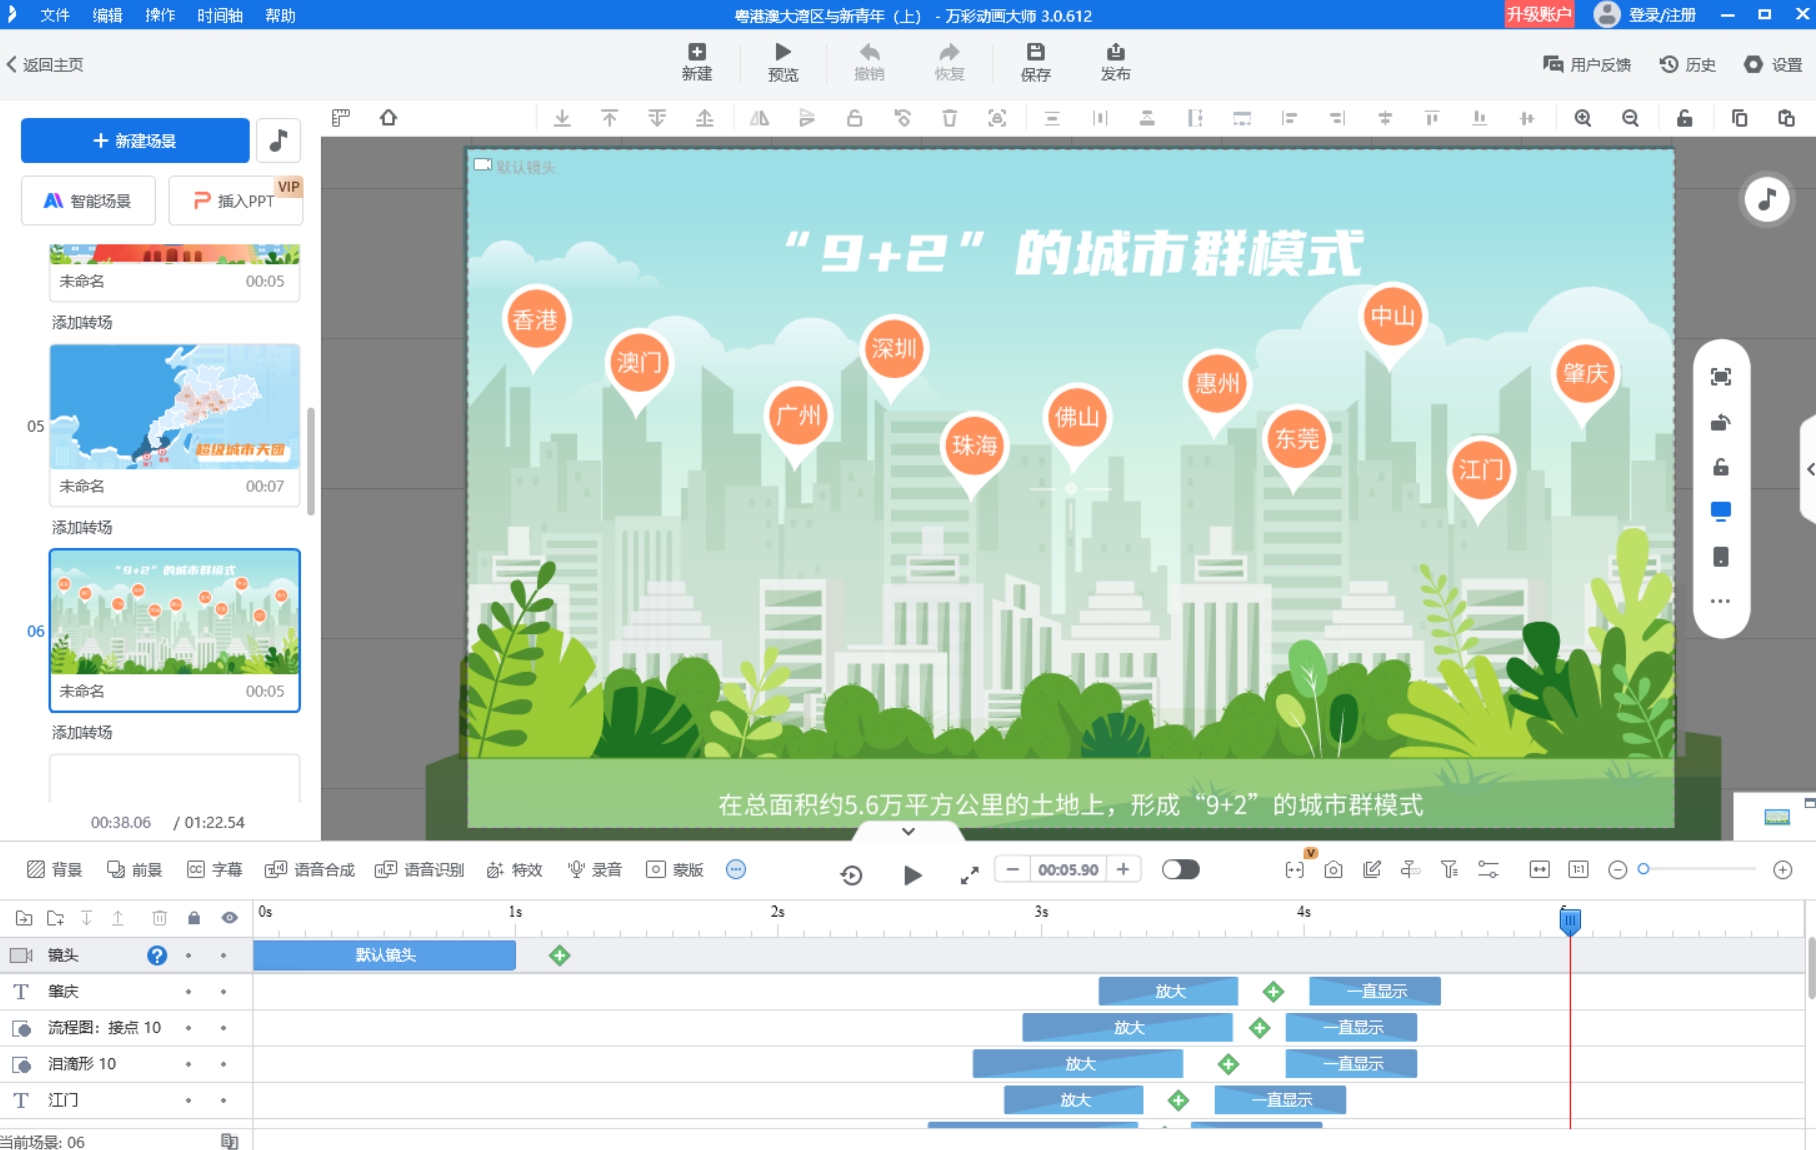The image size is (1816, 1150).
Task: Click the 智能场景 button
Action: pos(88,200)
